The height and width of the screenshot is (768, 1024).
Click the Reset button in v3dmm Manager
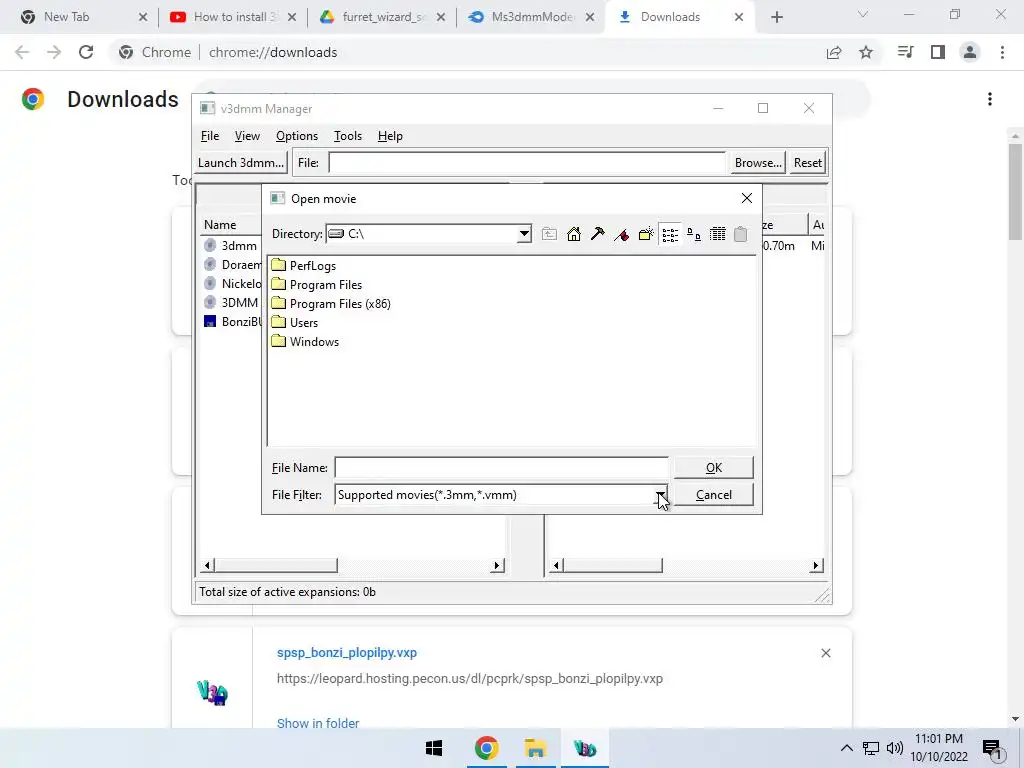click(x=808, y=163)
